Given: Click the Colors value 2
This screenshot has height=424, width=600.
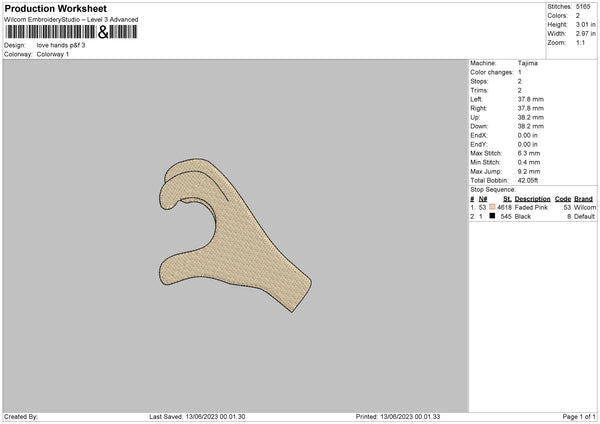Looking at the screenshot, I should coord(577,16).
